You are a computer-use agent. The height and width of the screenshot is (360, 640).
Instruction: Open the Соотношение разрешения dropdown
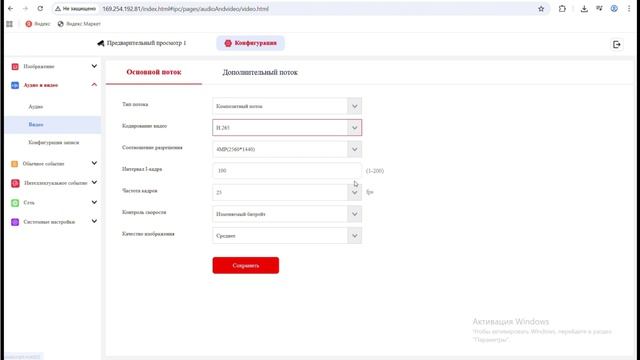click(287, 149)
